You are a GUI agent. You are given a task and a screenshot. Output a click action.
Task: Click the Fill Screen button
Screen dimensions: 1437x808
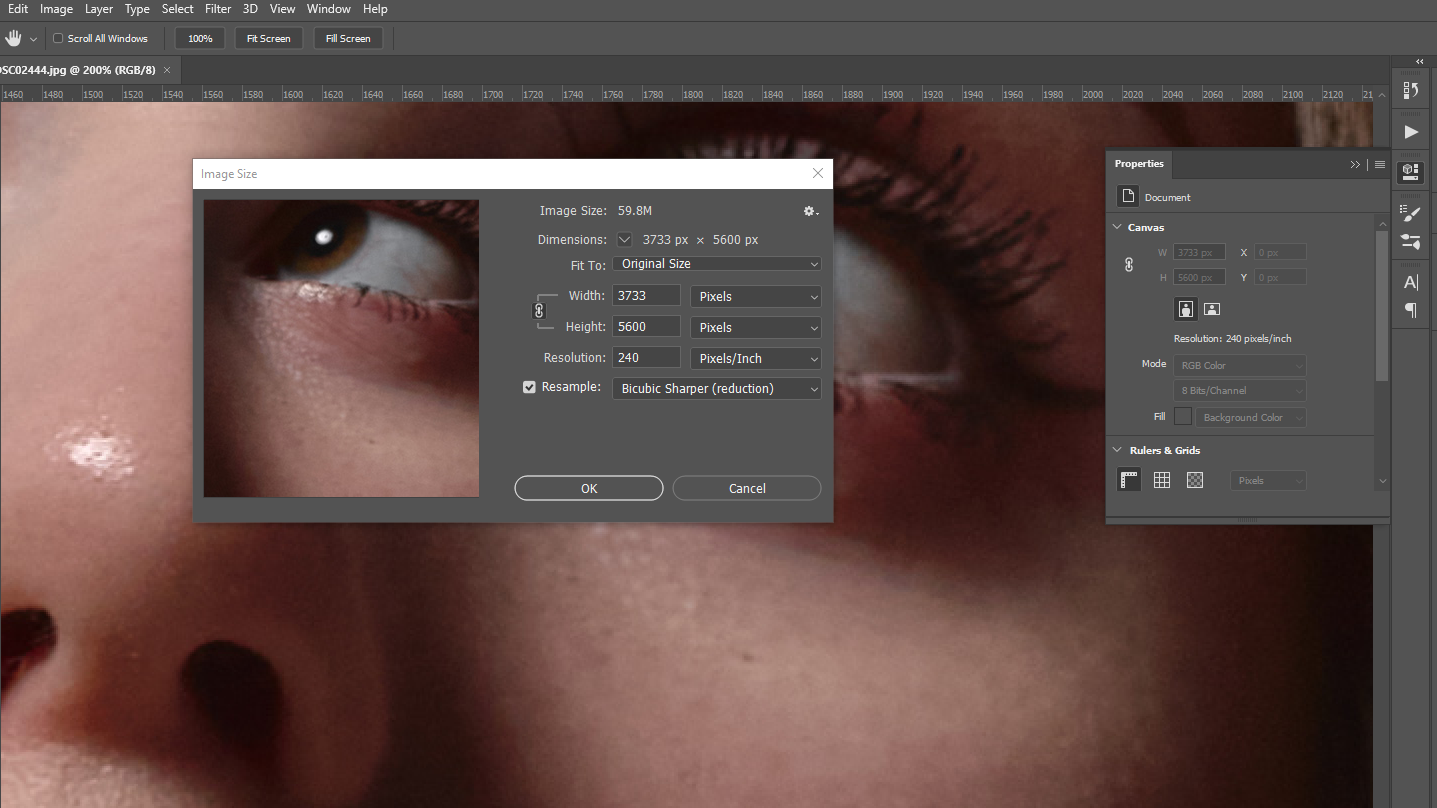[348, 38]
